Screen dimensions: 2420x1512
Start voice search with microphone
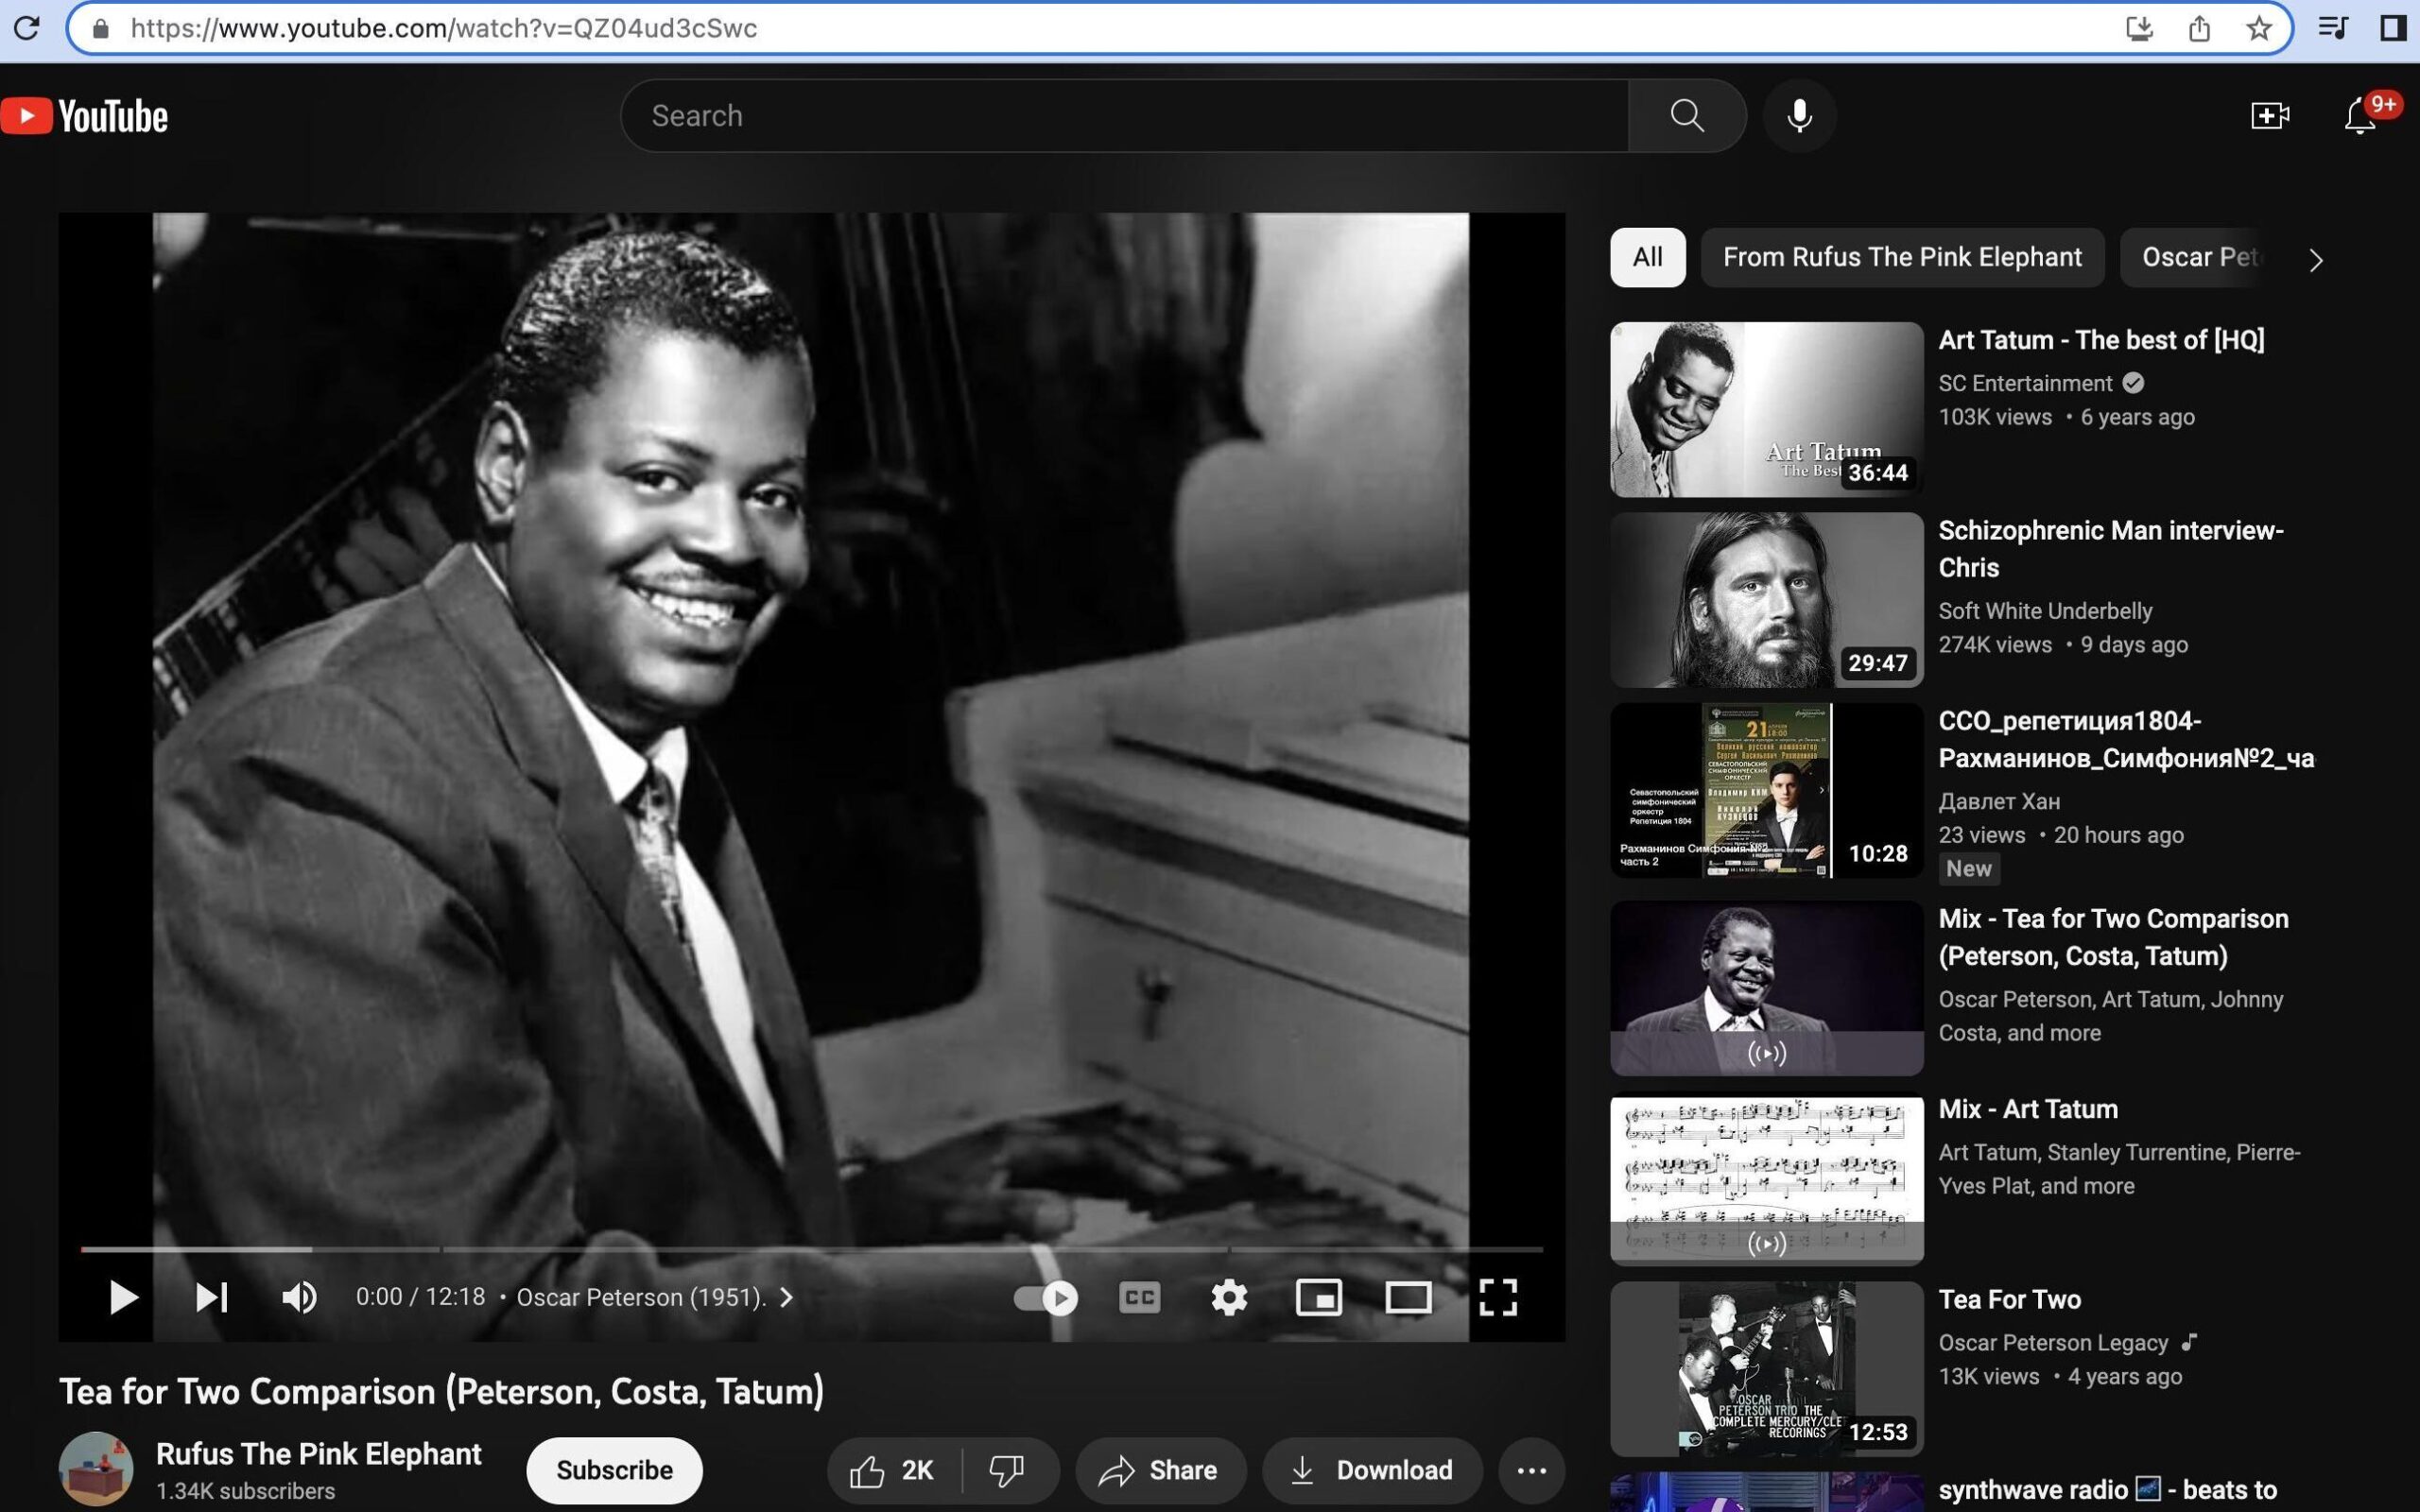click(x=1799, y=116)
